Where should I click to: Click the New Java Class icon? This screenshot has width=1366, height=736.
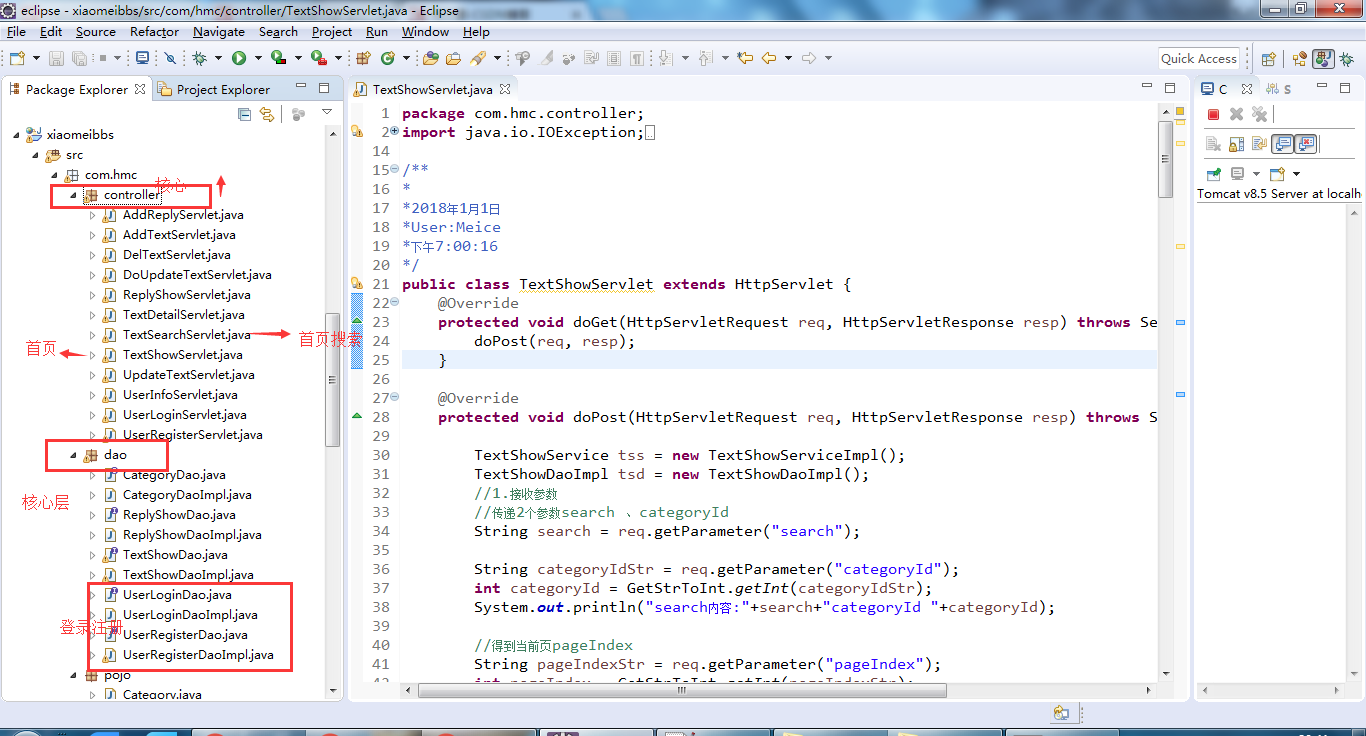point(388,58)
